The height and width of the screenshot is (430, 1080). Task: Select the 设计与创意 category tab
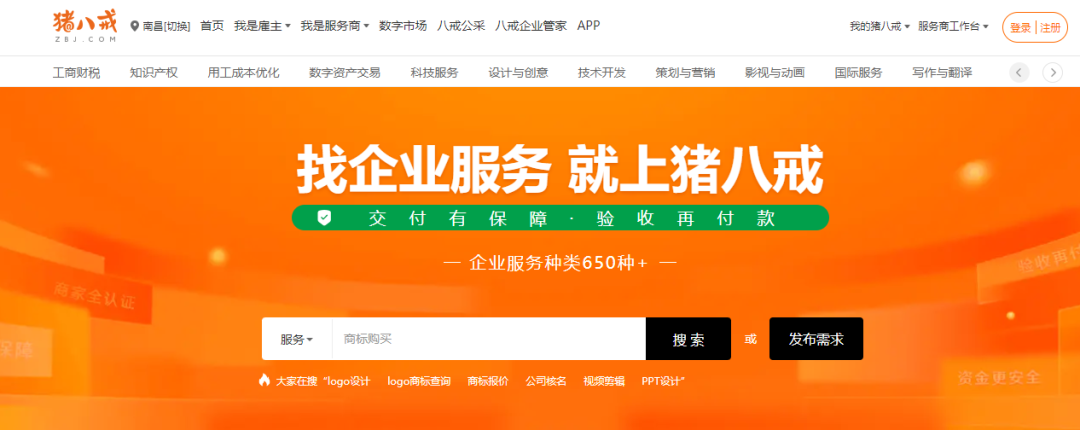[x=518, y=72]
